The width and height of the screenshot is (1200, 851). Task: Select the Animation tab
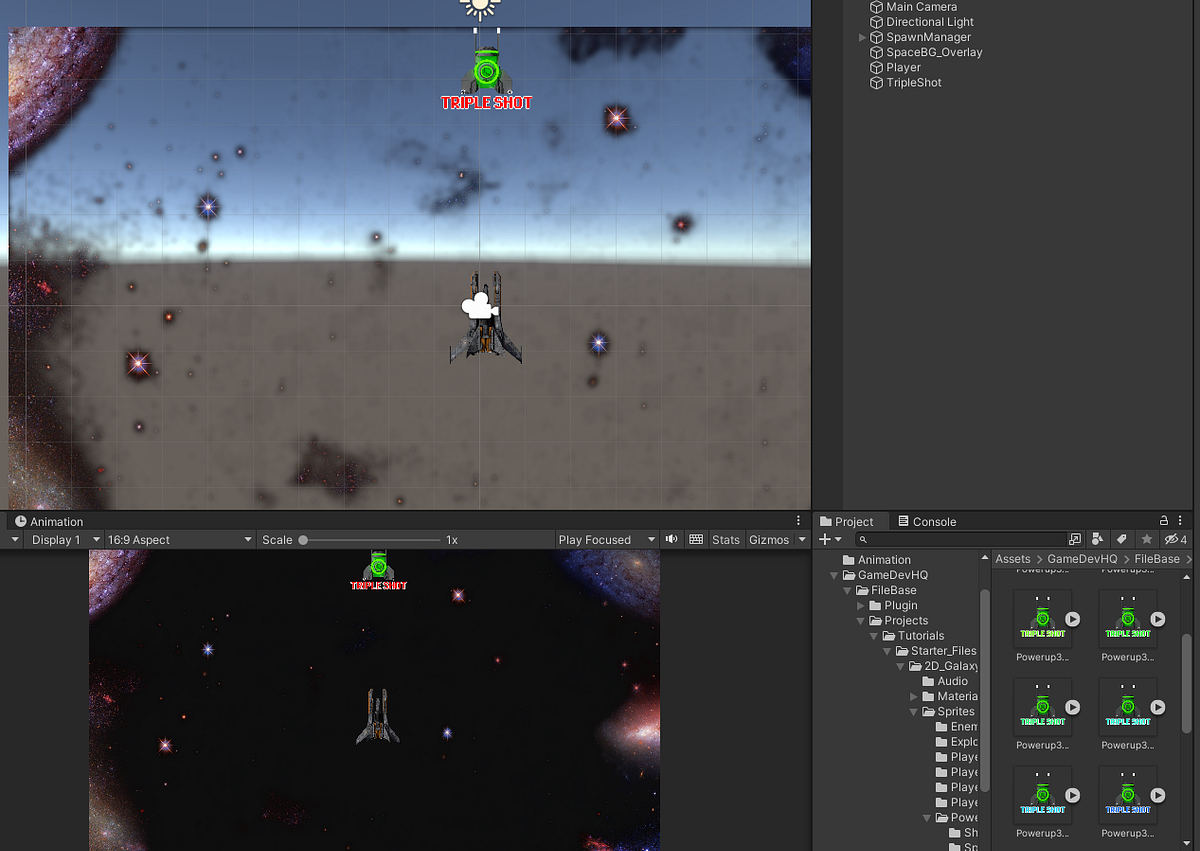click(x=54, y=521)
